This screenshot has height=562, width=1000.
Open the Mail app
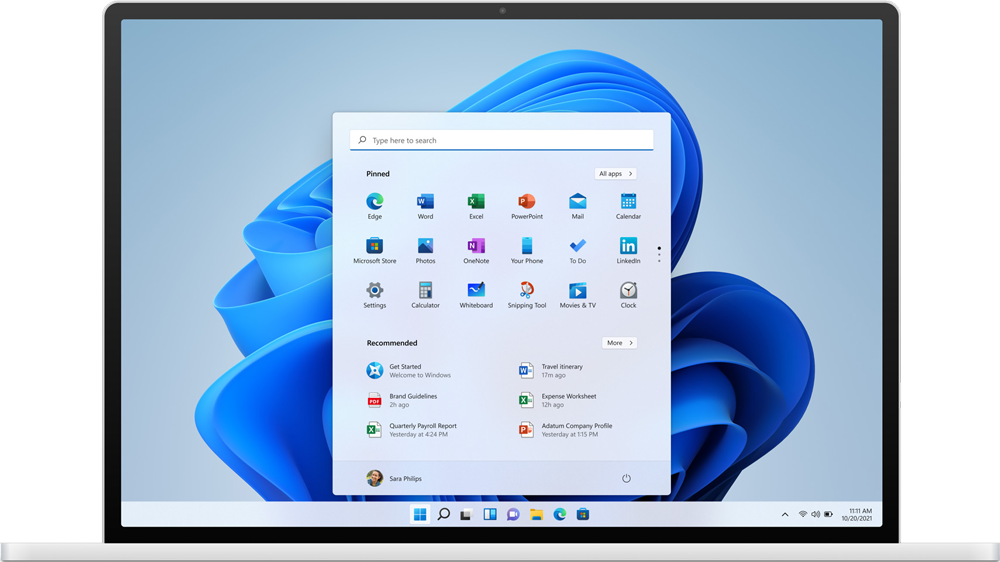[577, 206]
